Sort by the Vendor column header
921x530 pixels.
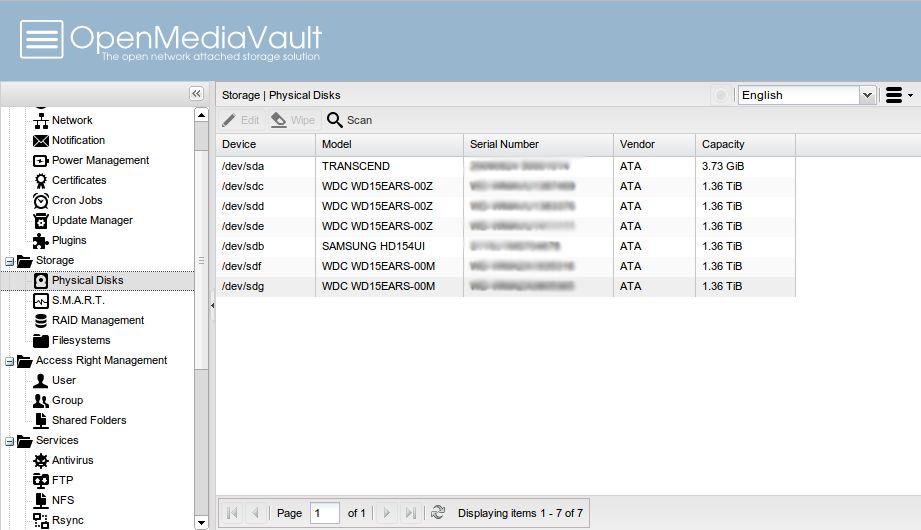point(654,145)
